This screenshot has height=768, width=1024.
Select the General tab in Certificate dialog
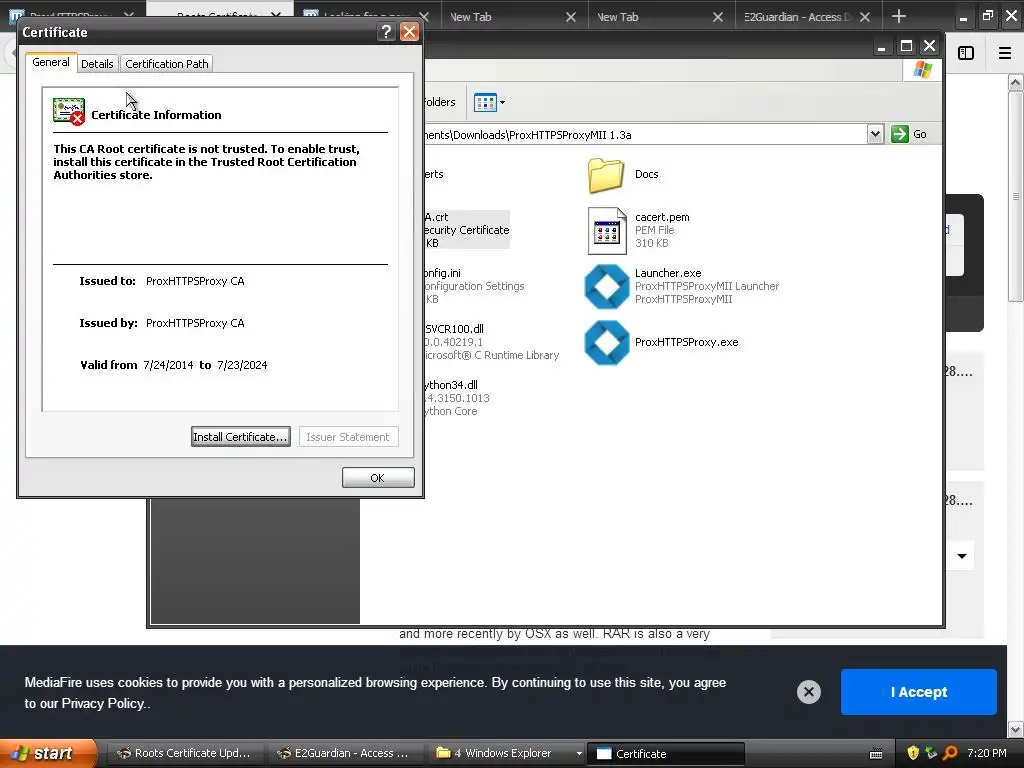pos(51,62)
